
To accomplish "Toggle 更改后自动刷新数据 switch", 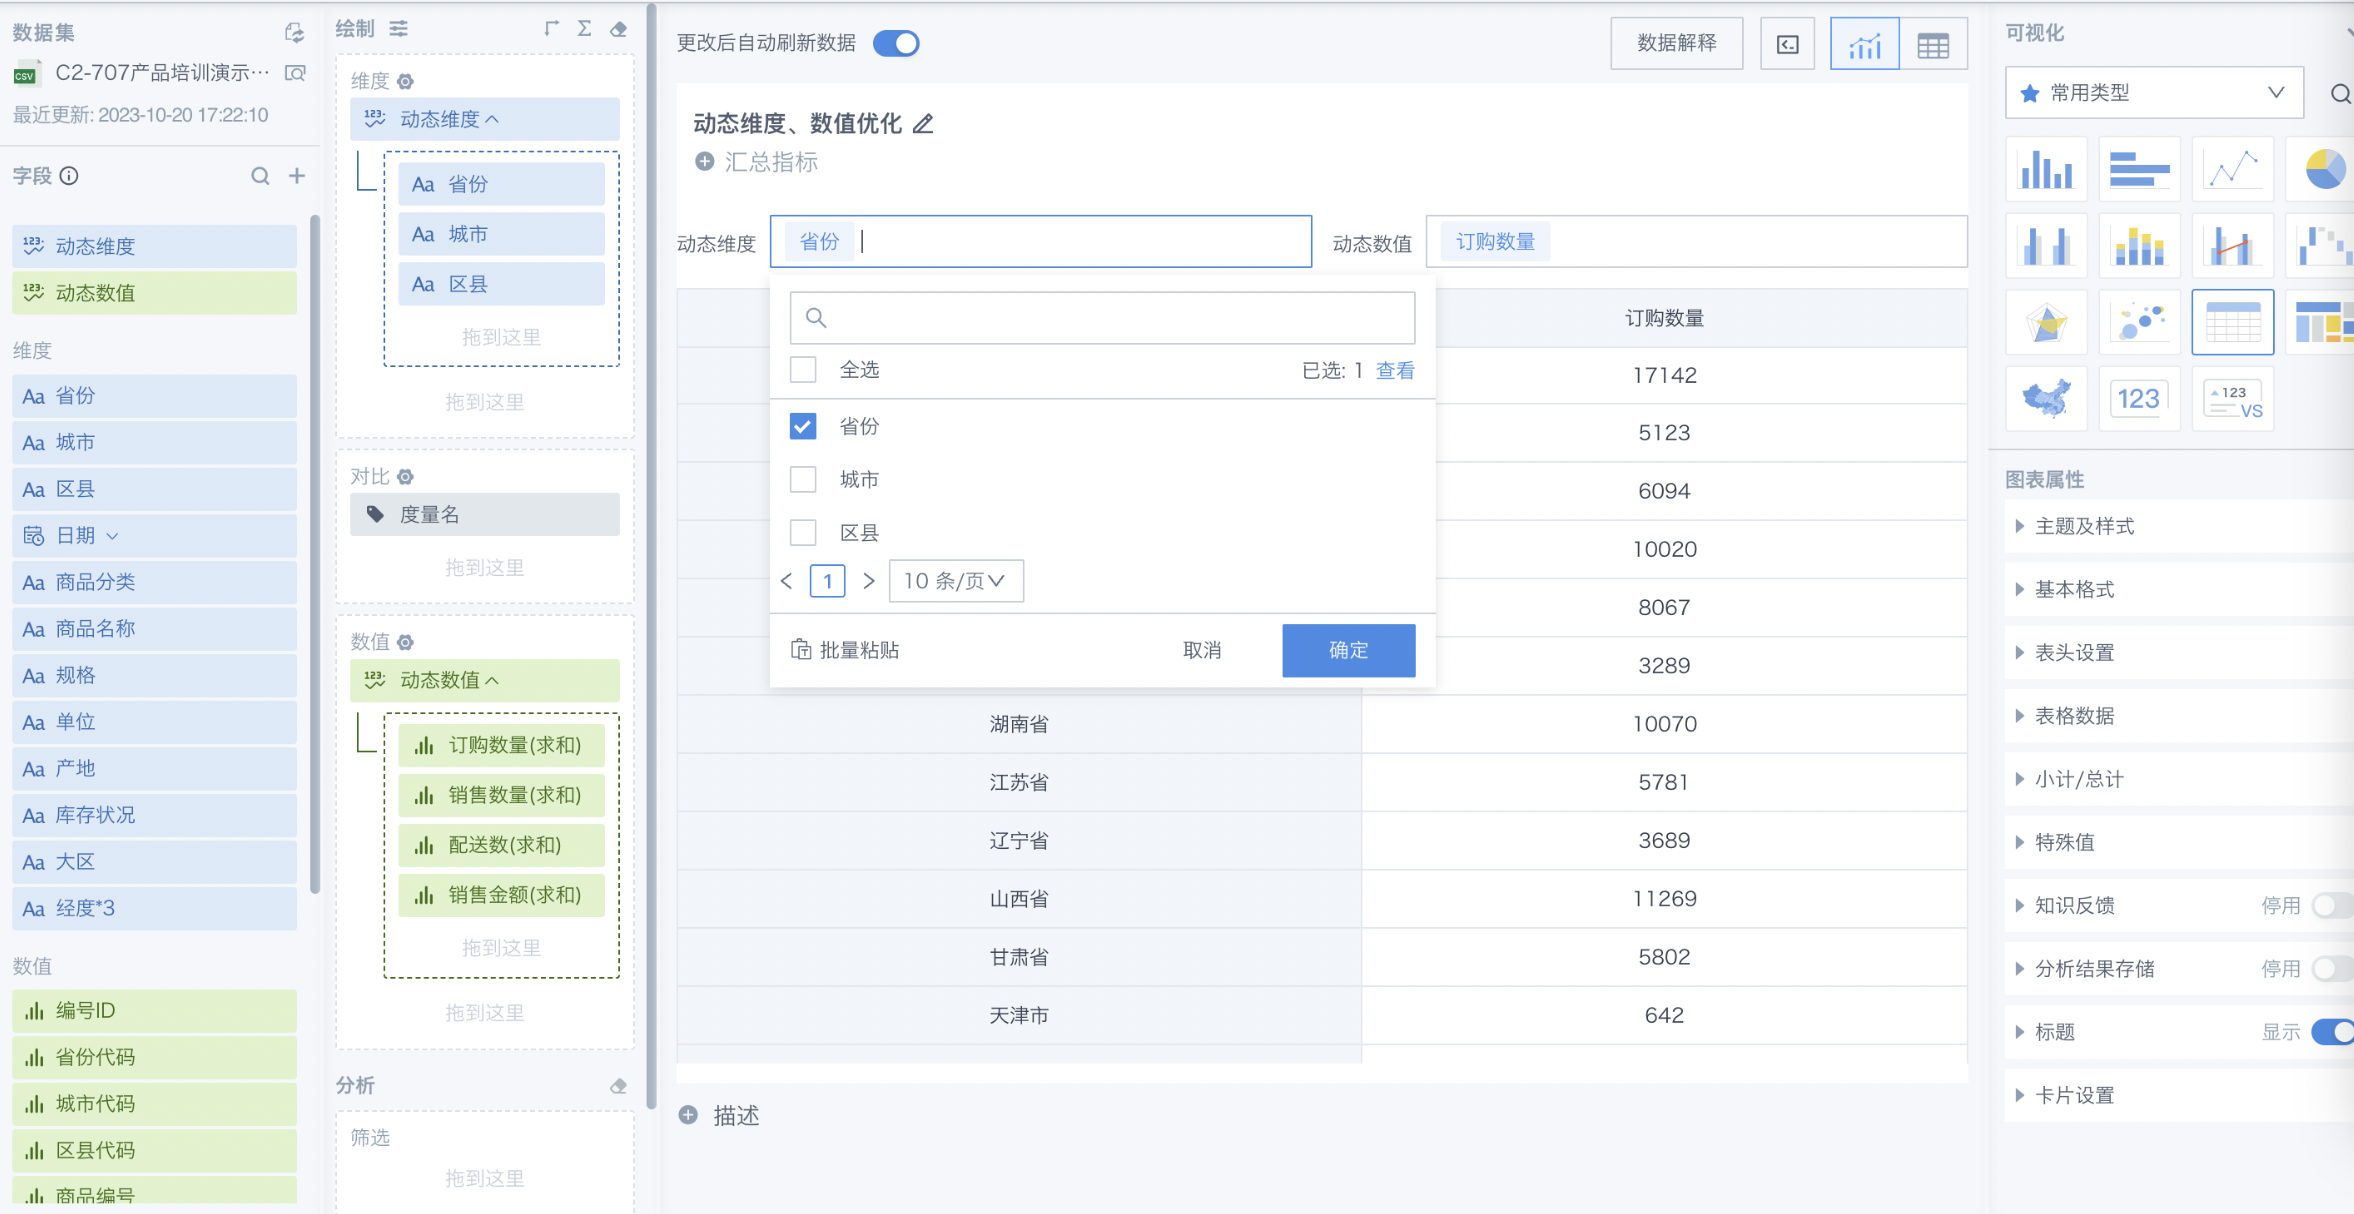I will 896,43.
